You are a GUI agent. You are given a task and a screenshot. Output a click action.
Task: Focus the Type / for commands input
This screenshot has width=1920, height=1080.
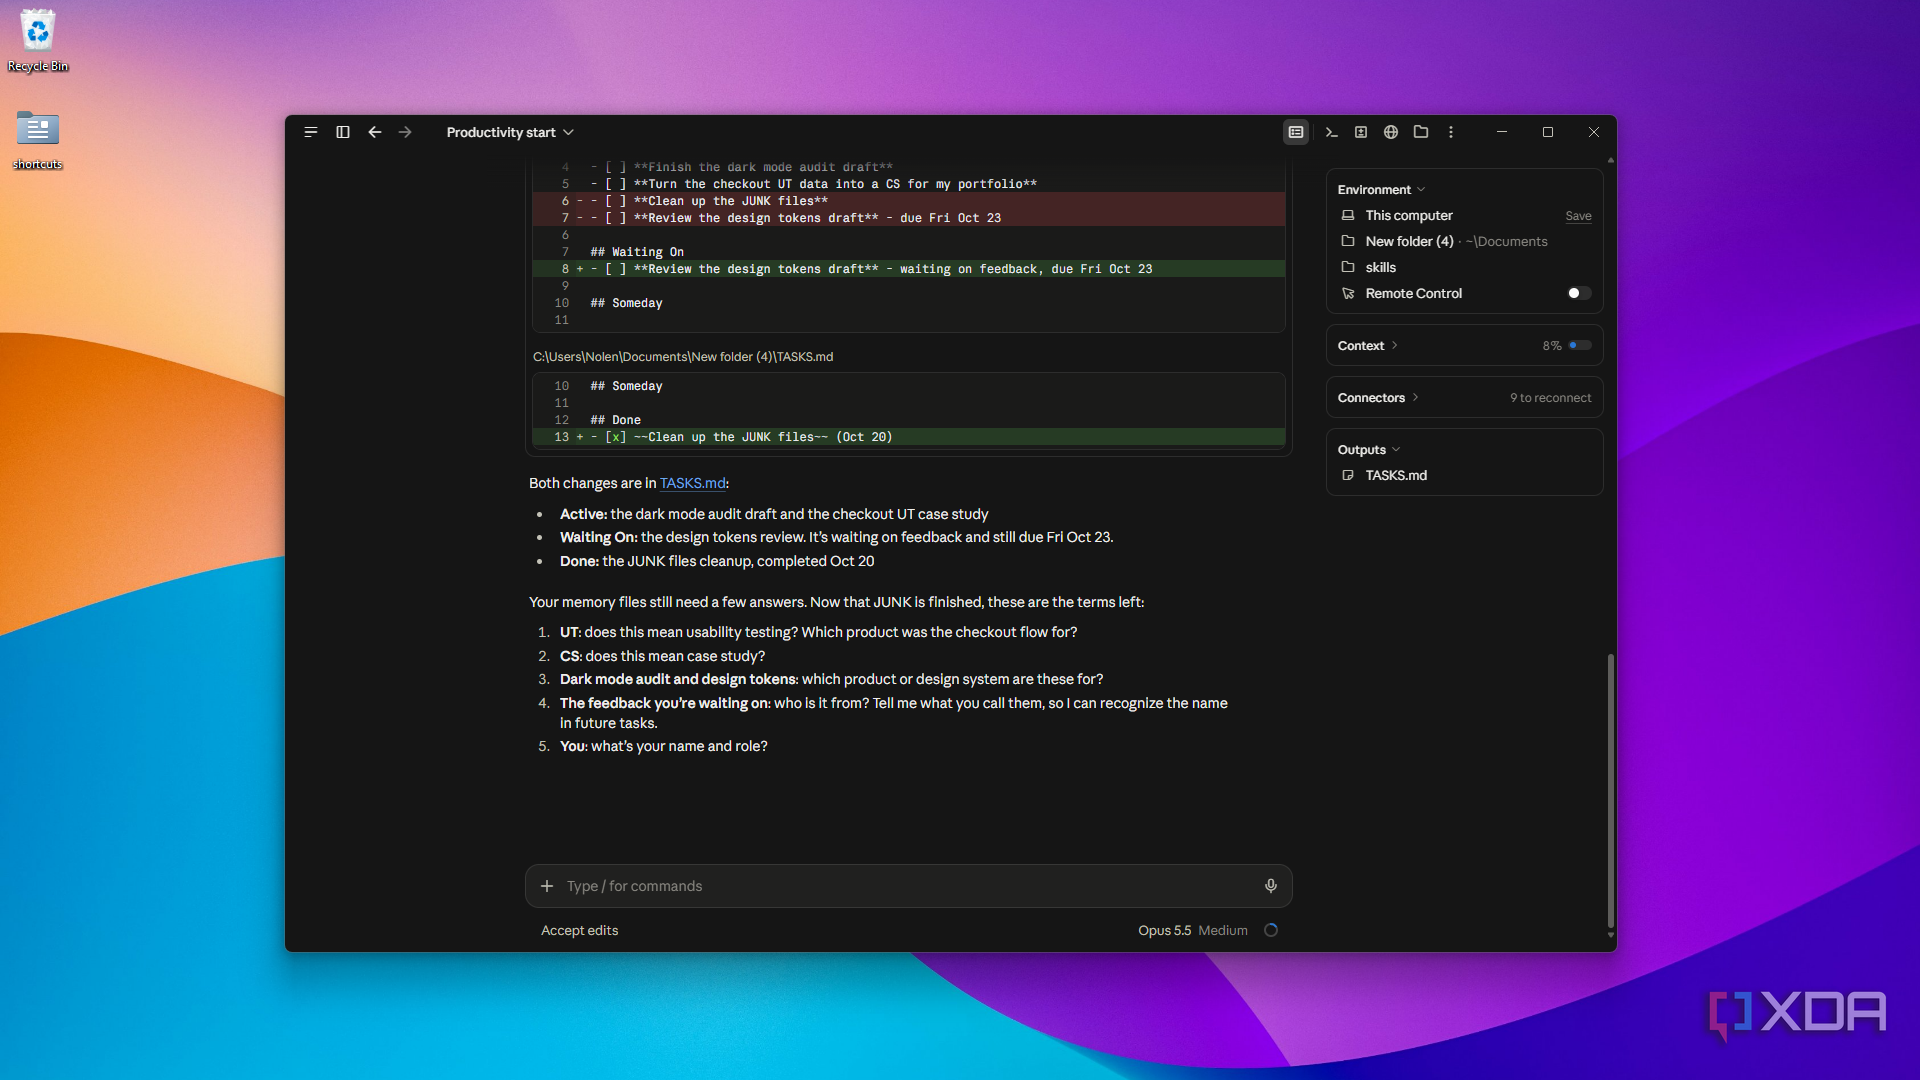908,886
